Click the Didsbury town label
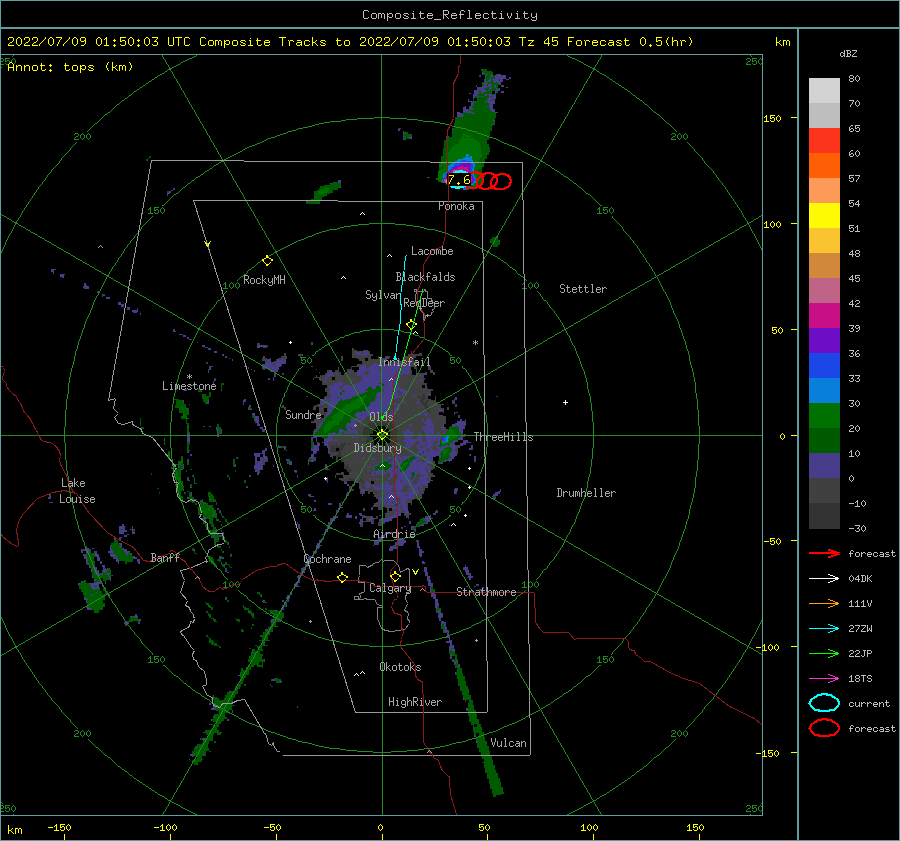The image size is (900, 841). pos(378,448)
